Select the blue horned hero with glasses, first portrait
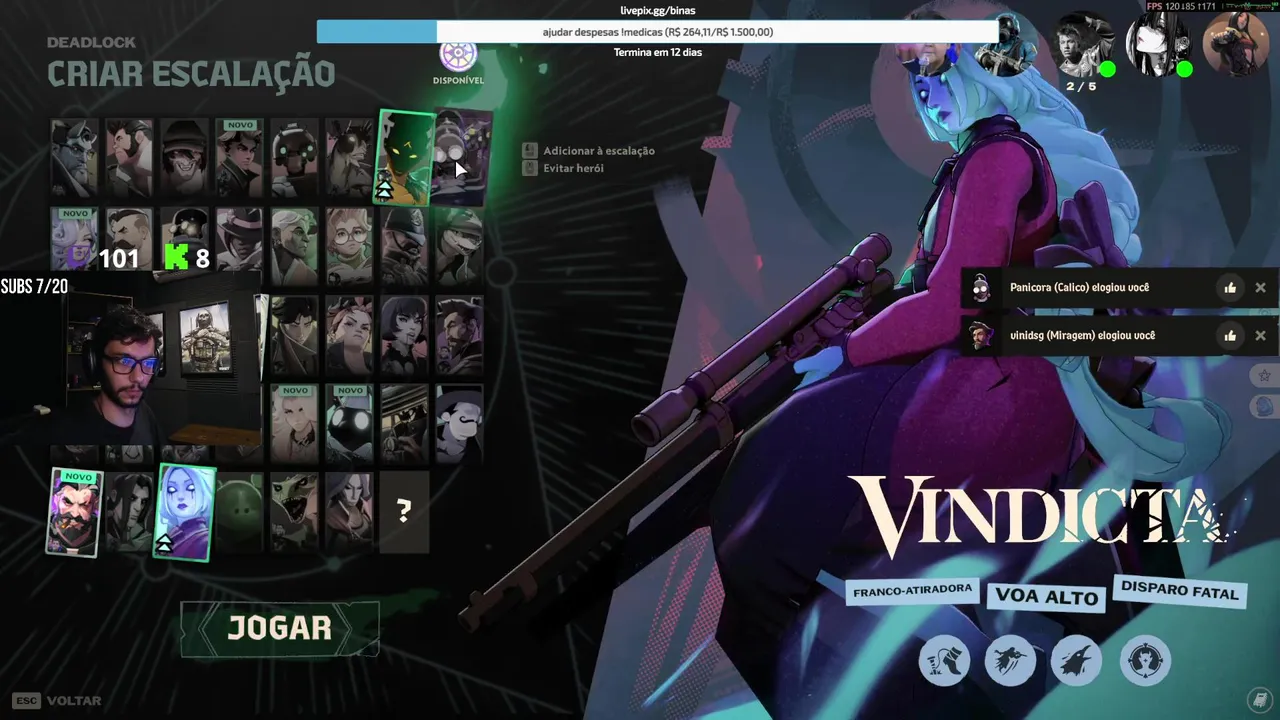Screen dimensions: 1280x720 pyautogui.click(x=75, y=158)
